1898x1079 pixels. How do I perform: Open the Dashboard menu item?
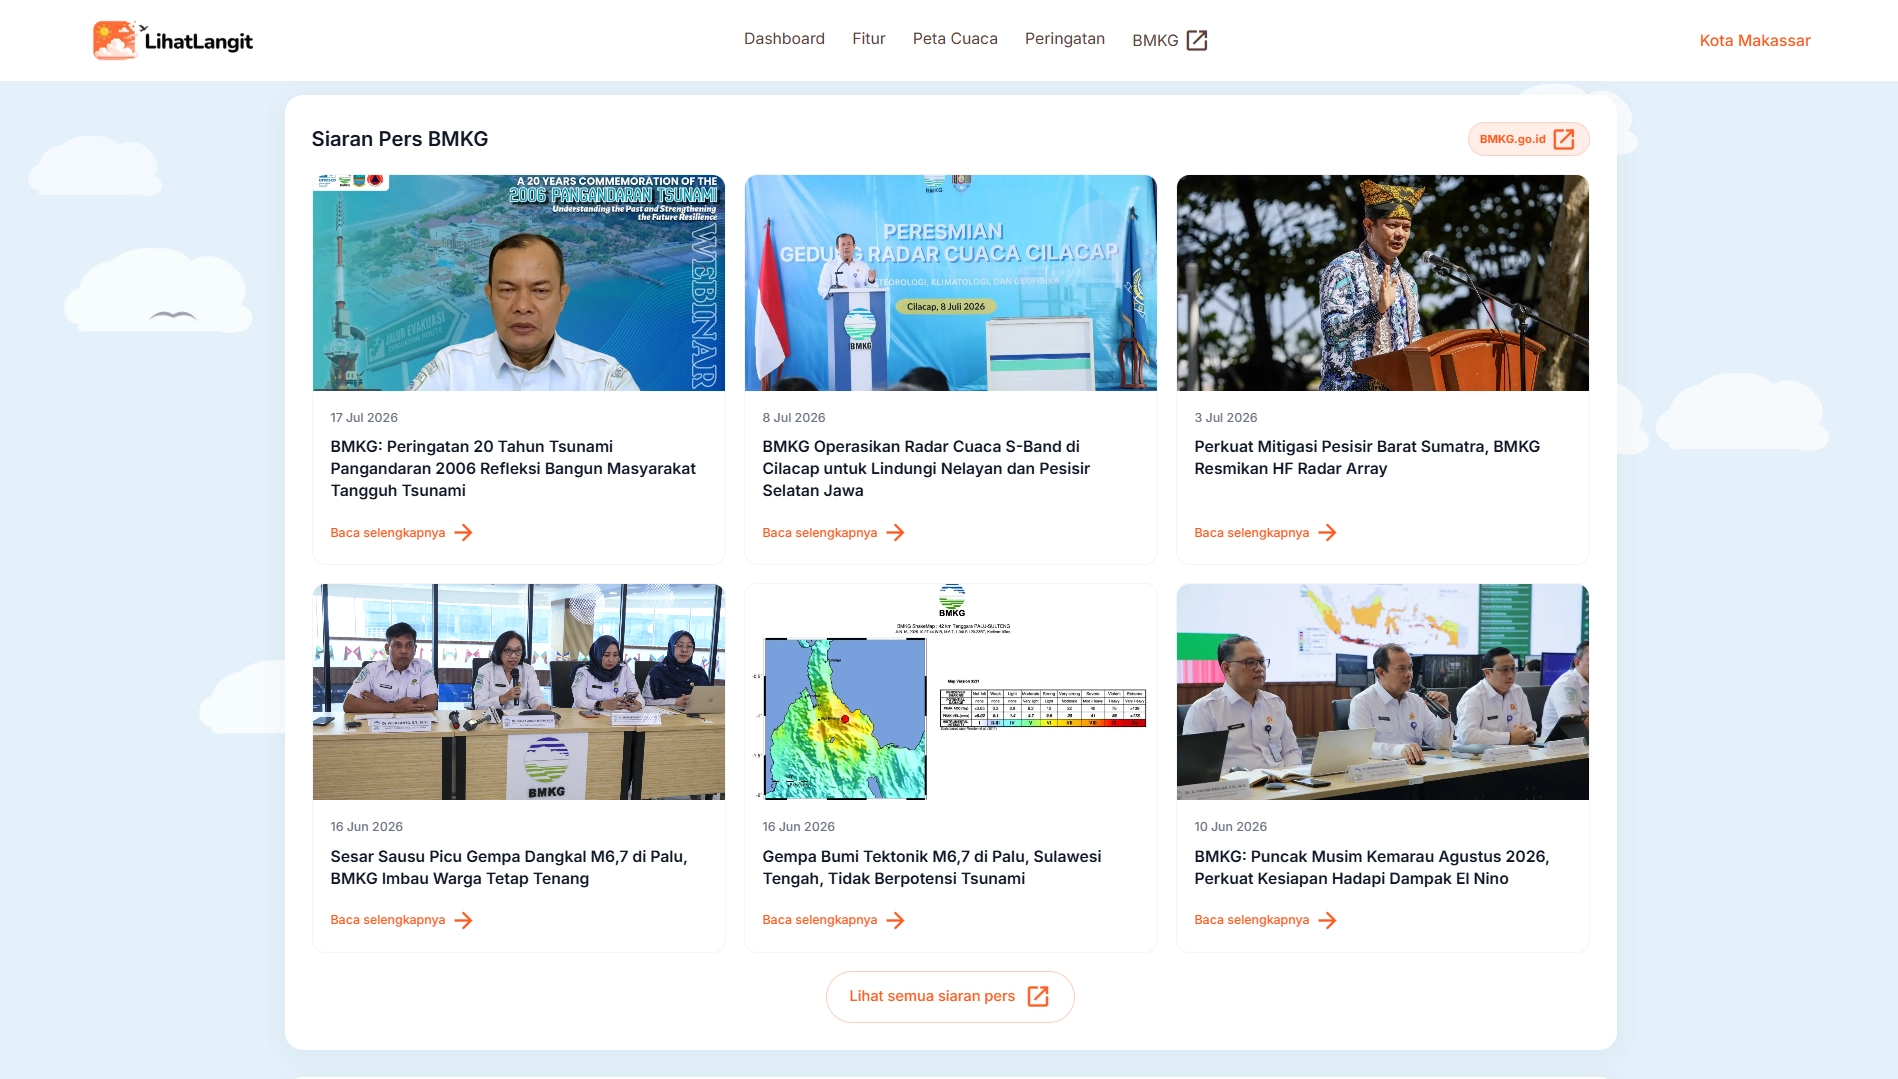(x=784, y=39)
